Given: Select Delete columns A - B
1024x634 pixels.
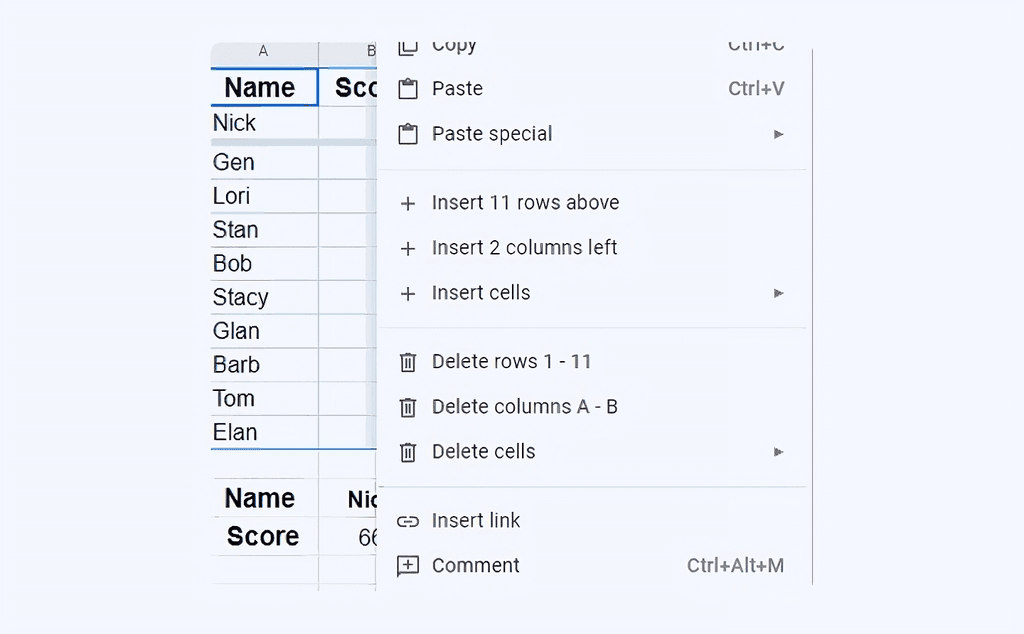Looking at the screenshot, I should click(524, 407).
